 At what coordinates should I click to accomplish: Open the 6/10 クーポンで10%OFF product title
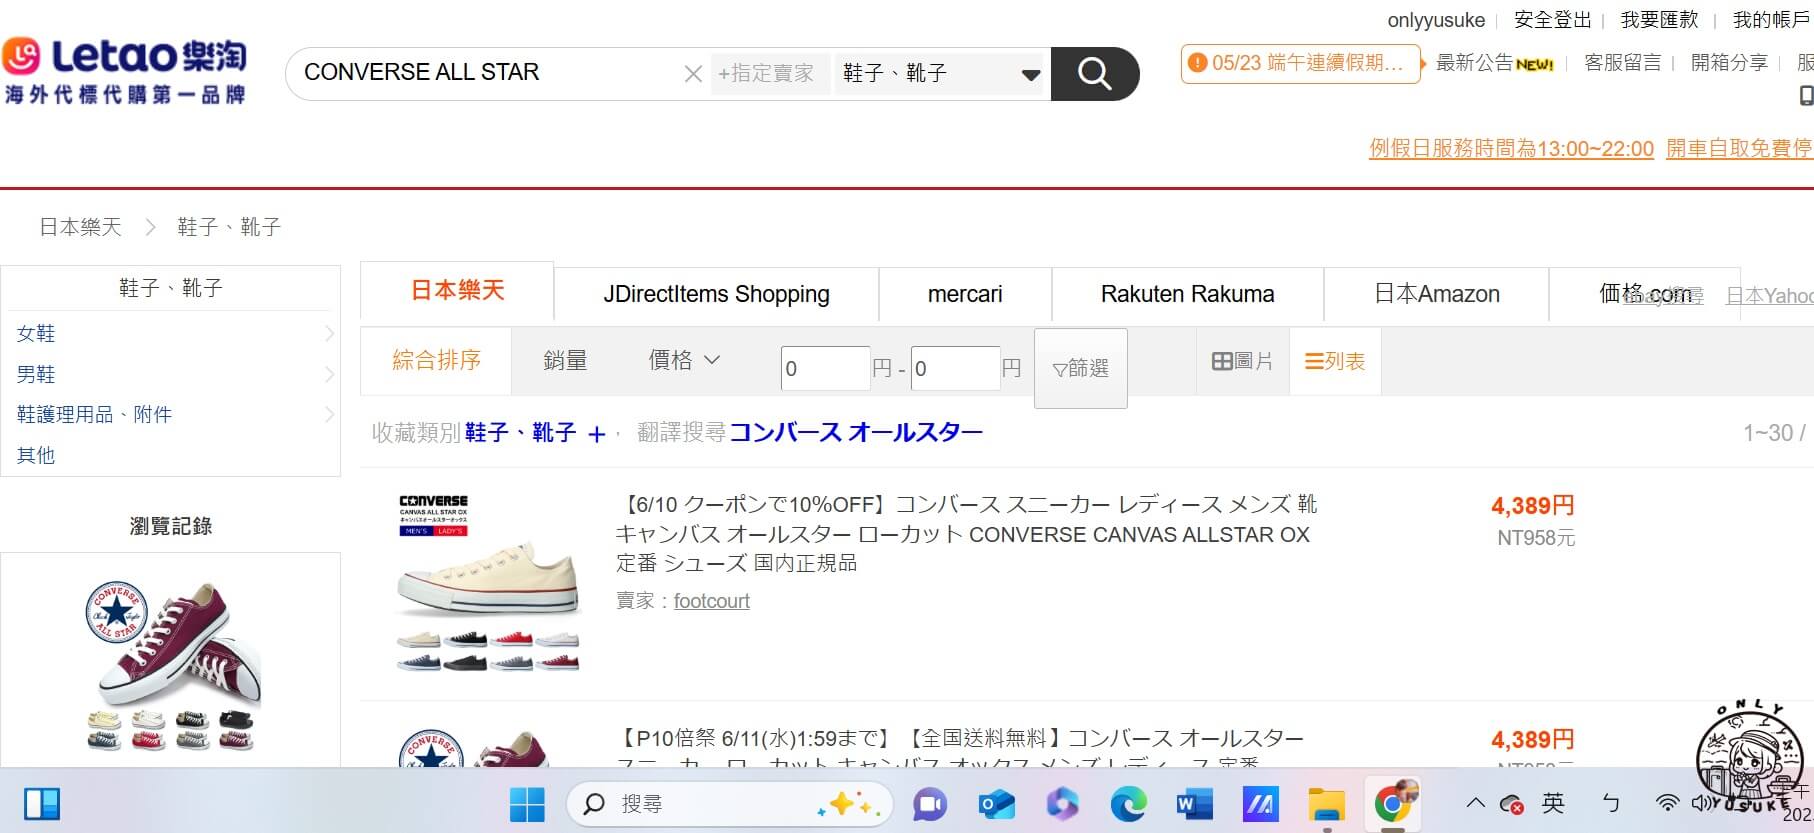pos(966,534)
